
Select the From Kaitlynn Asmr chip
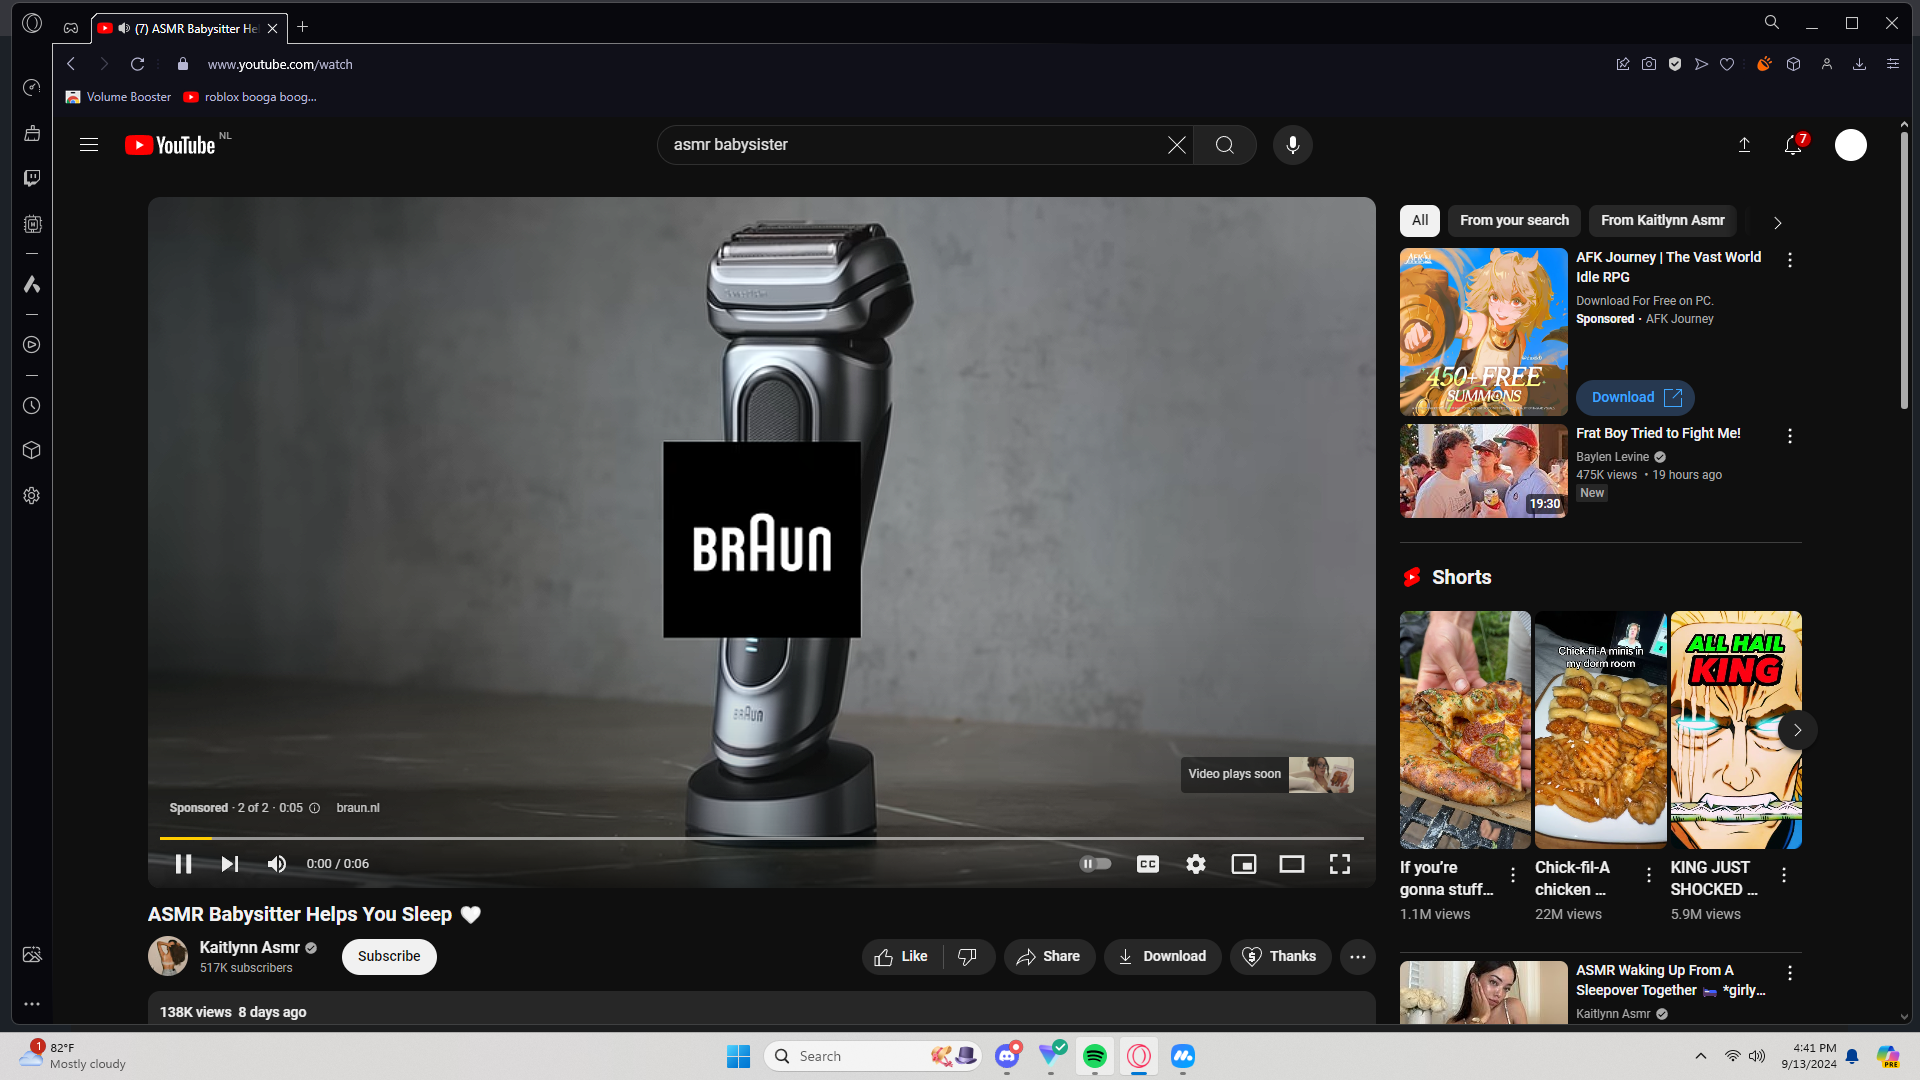(x=1662, y=221)
